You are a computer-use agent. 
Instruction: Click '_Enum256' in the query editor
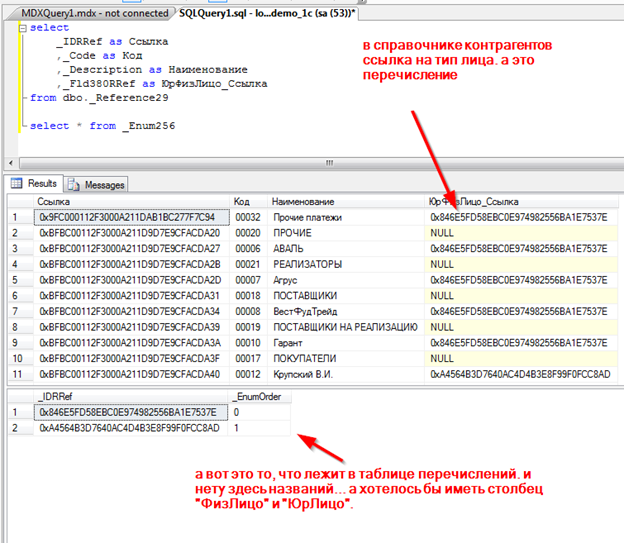[148, 126]
